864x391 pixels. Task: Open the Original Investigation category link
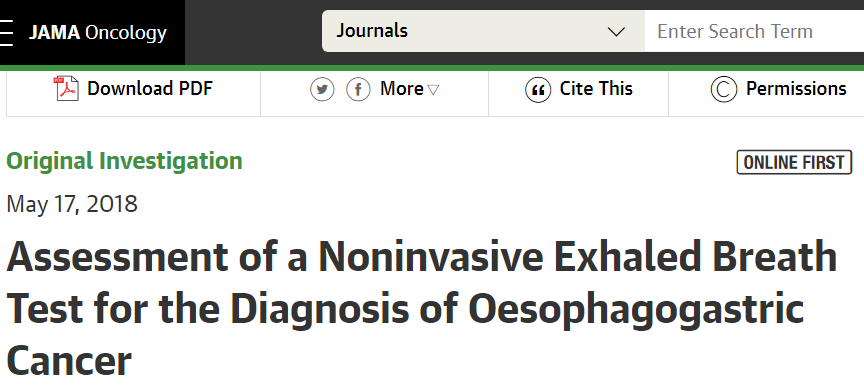125,161
